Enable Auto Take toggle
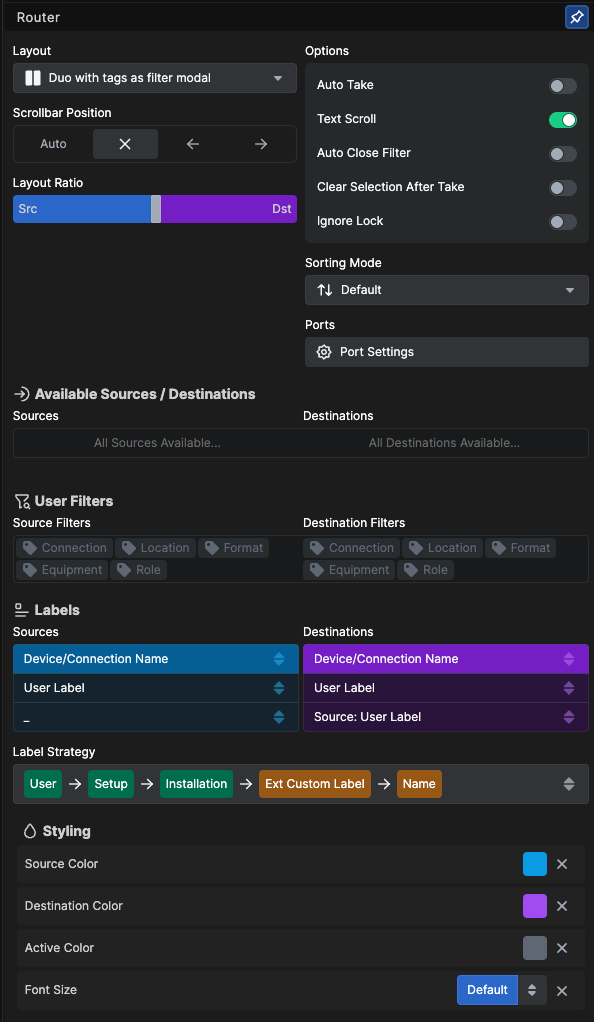 [563, 86]
